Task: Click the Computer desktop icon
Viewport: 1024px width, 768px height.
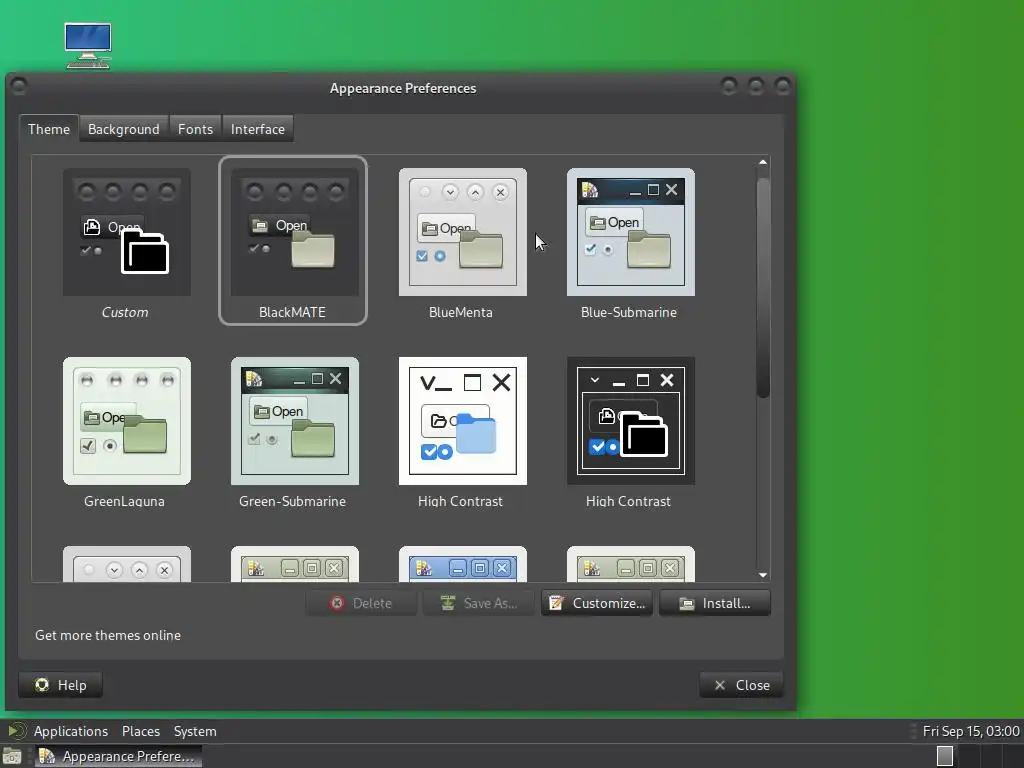Action: pos(88,46)
